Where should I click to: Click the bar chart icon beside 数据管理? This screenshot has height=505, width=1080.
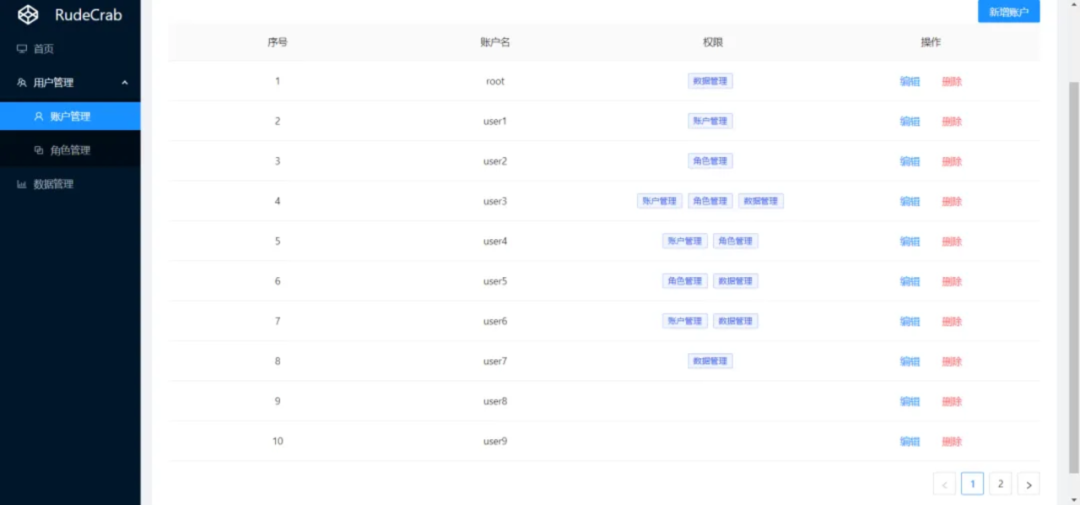click(x=22, y=185)
